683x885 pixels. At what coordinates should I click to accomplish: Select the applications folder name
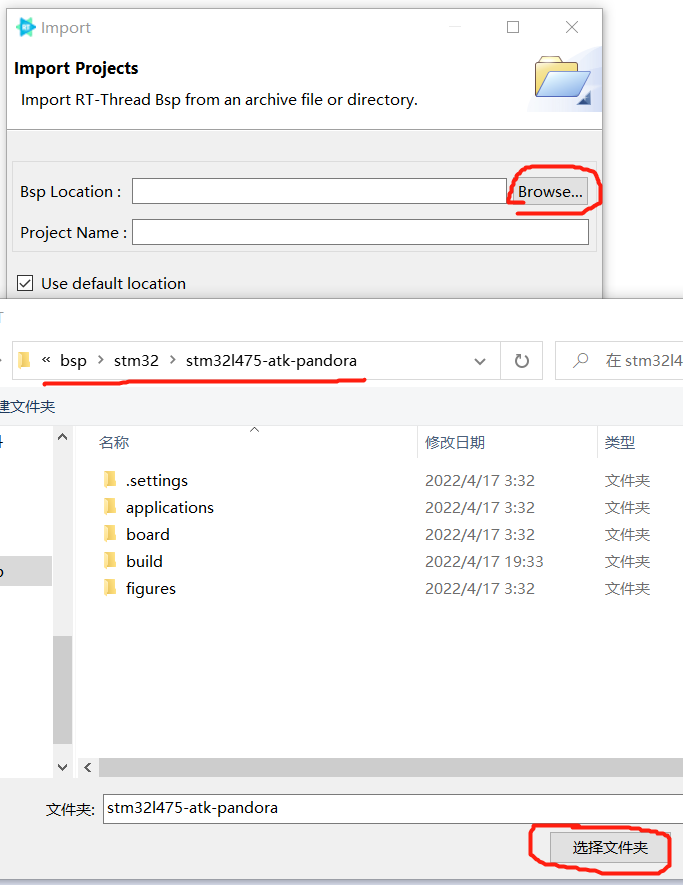169,507
